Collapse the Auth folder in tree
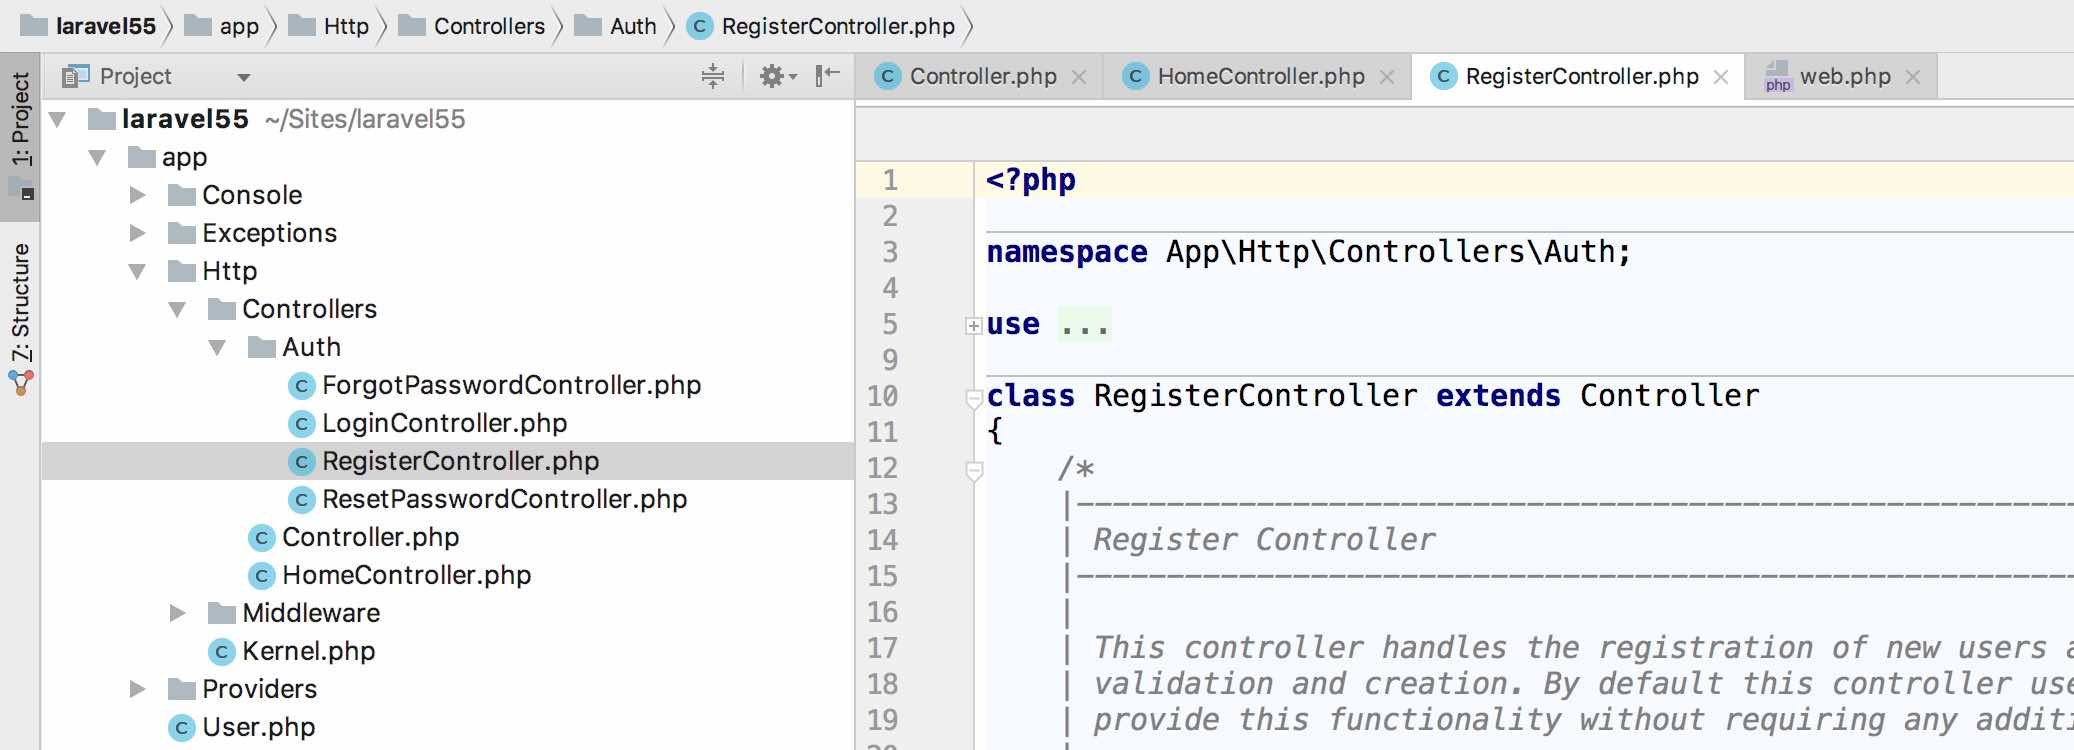Screen dimensions: 2074x750 [217, 347]
